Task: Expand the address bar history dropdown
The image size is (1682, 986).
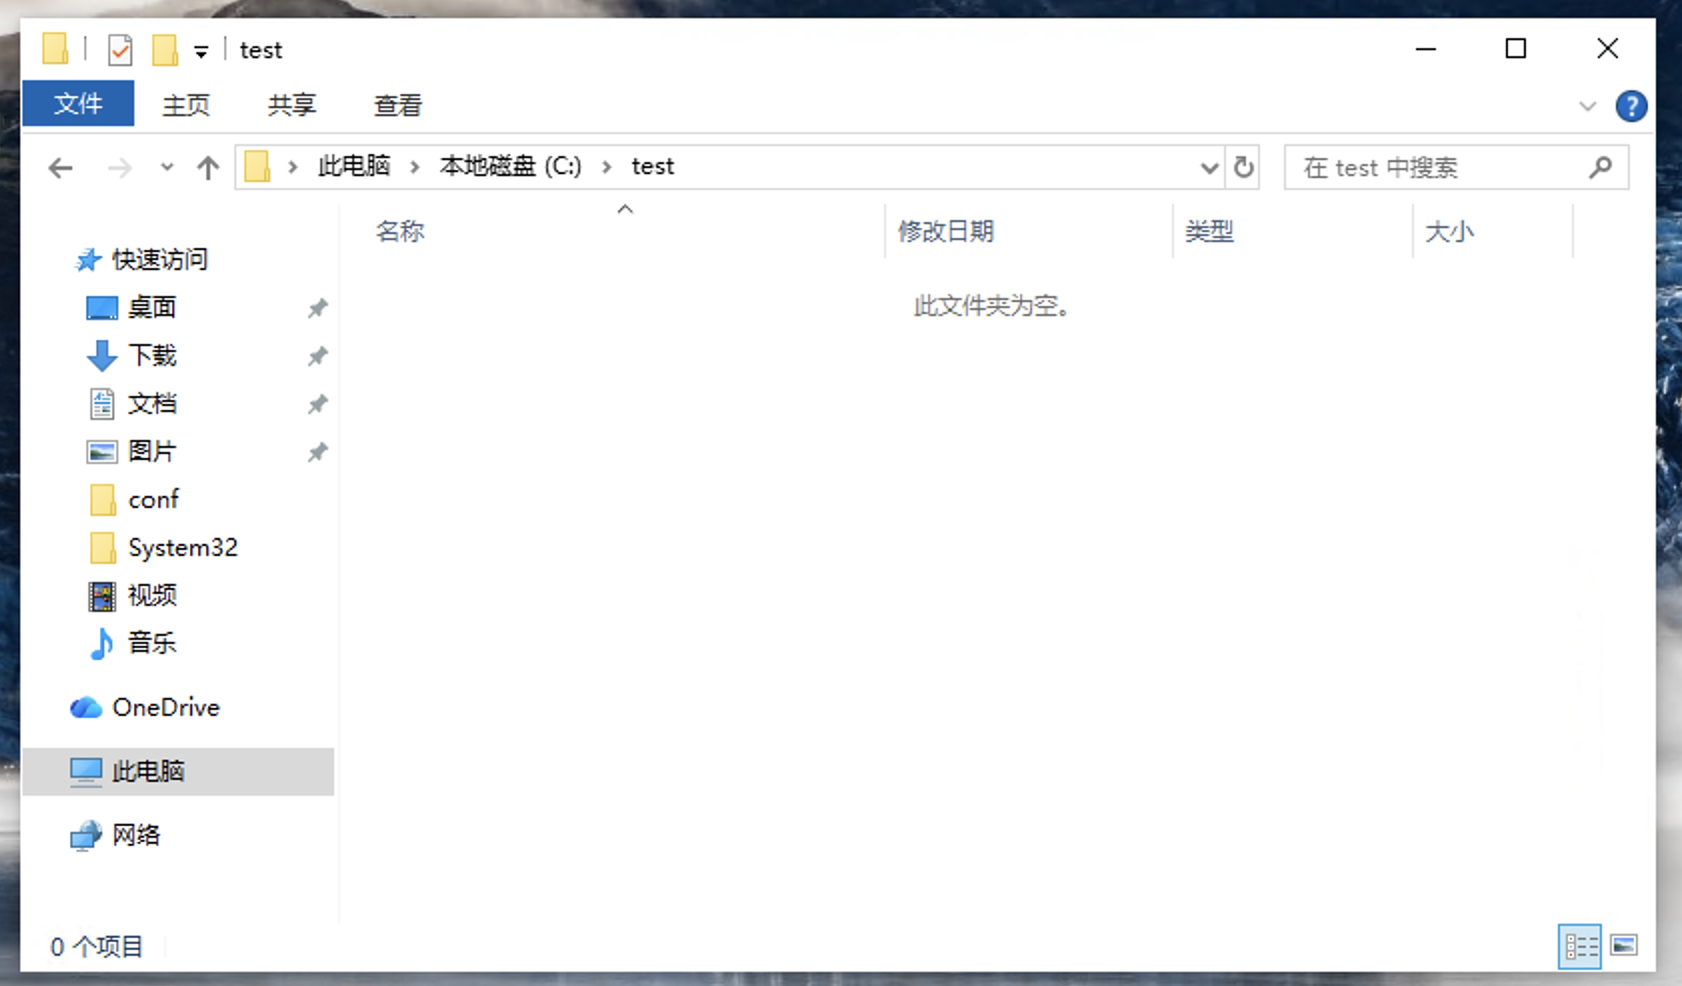Action: [x=1209, y=168]
